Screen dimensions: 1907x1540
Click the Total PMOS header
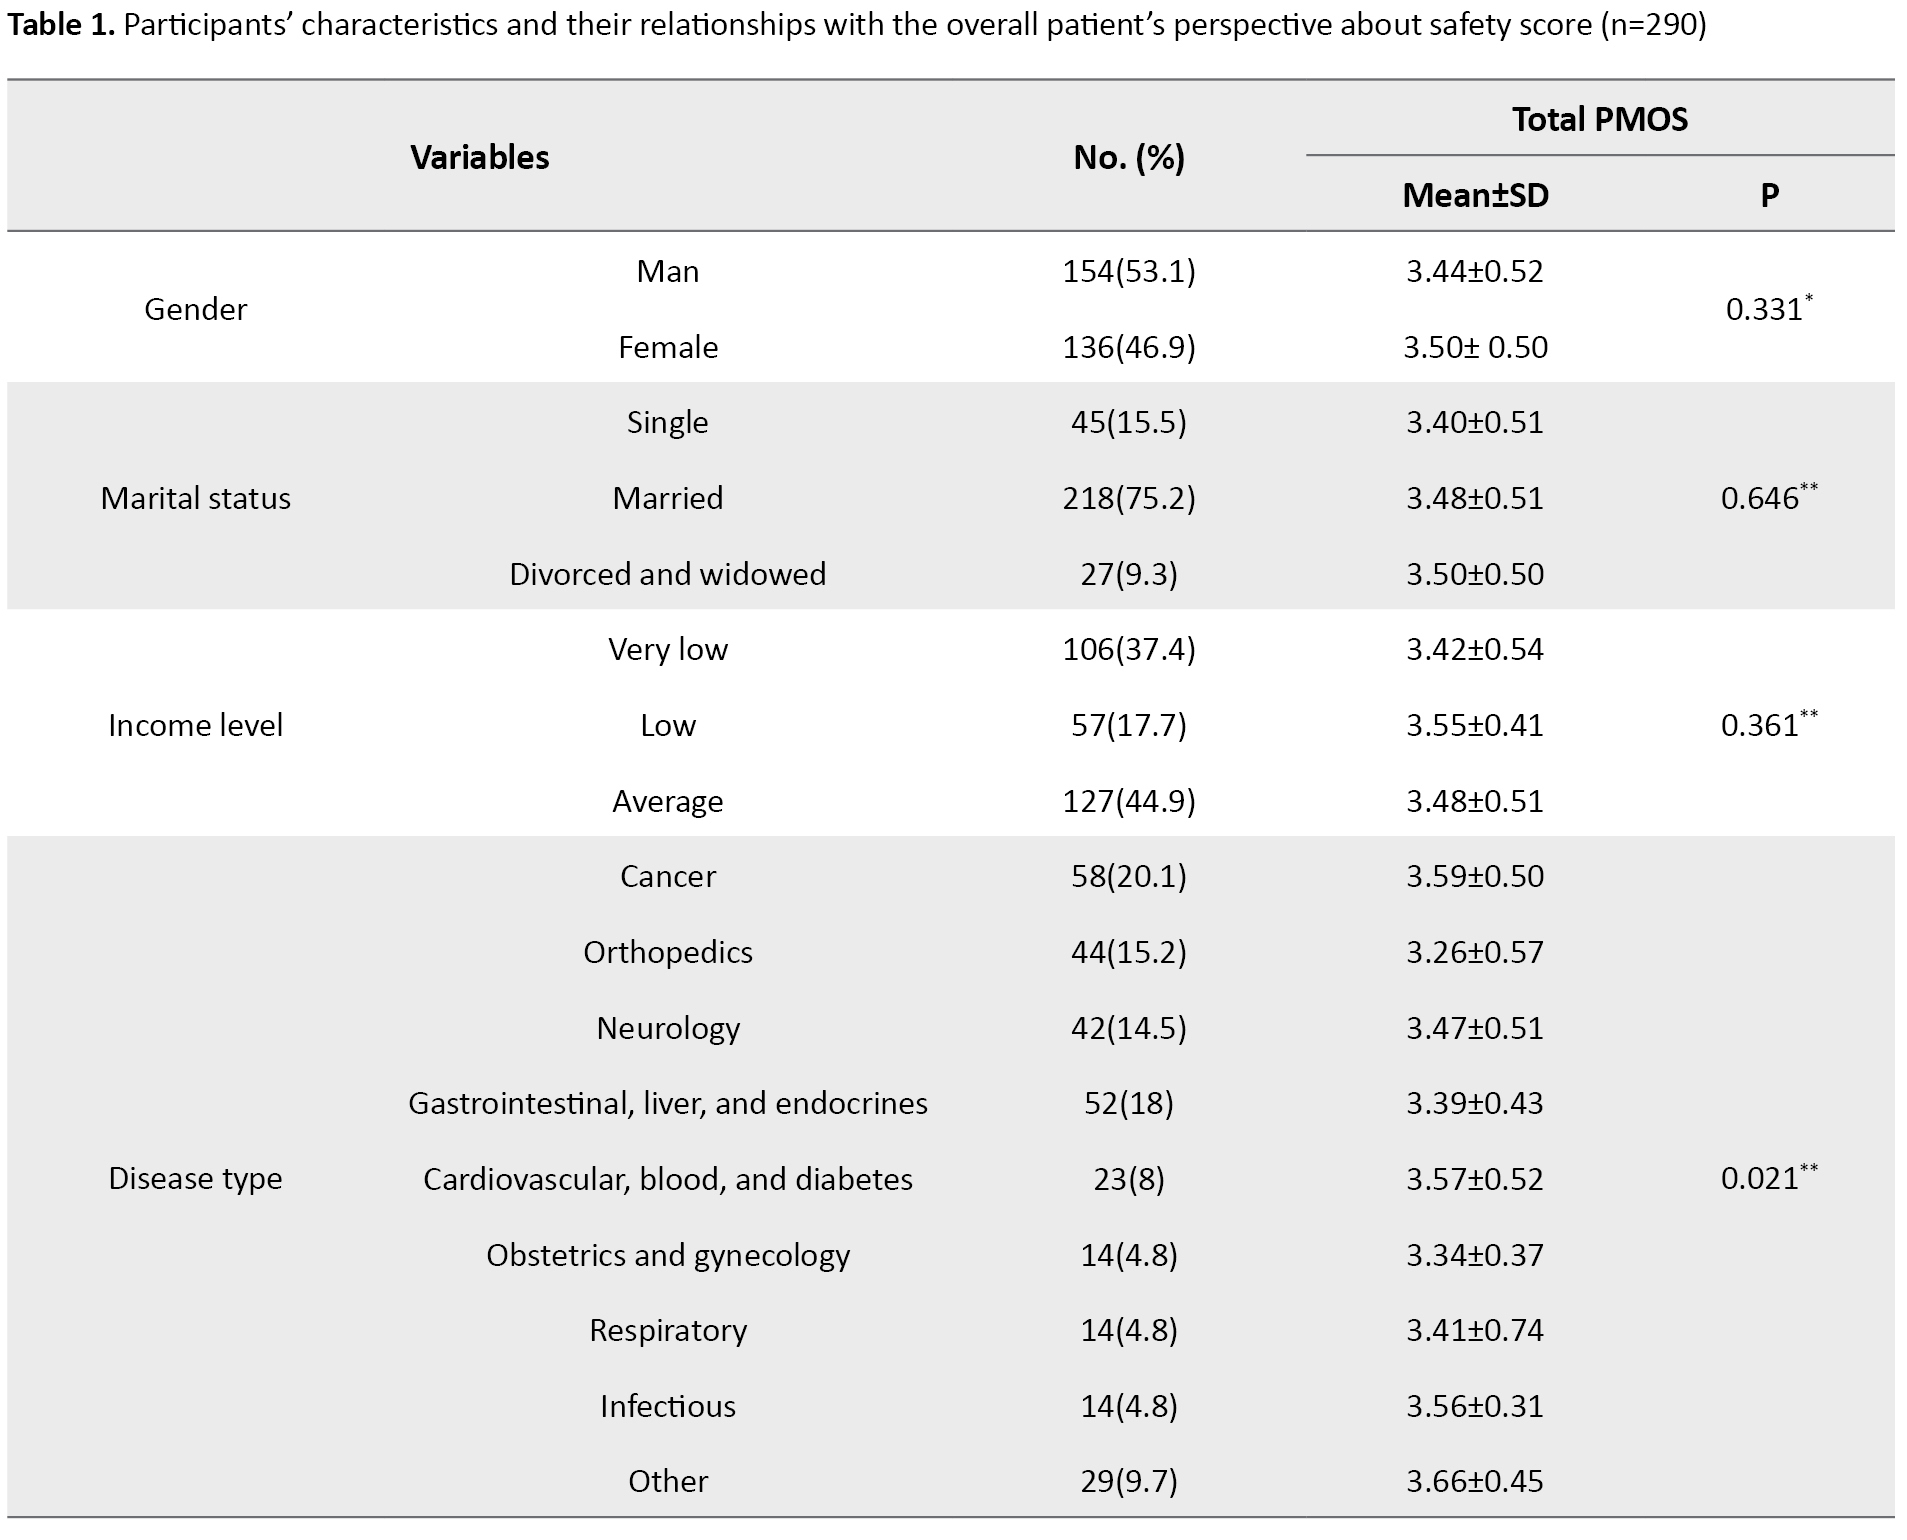(x=1599, y=119)
